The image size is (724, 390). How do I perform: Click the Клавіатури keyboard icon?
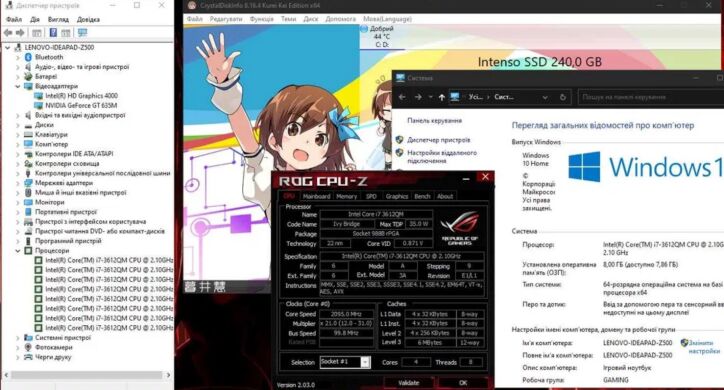28,134
